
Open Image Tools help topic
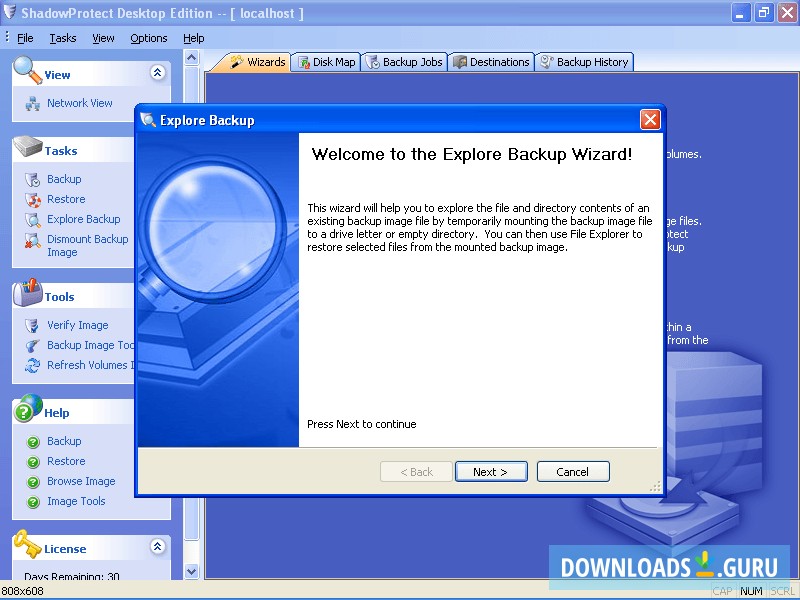click(76, 502)
